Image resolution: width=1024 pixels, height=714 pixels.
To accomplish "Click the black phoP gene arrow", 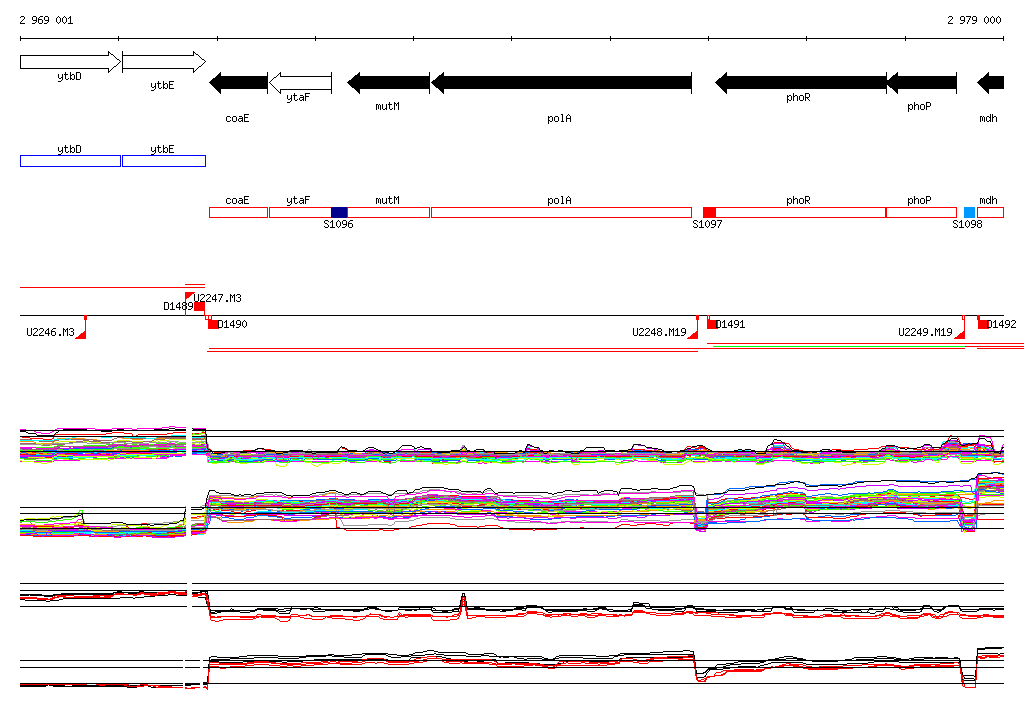I will [921, 83].
